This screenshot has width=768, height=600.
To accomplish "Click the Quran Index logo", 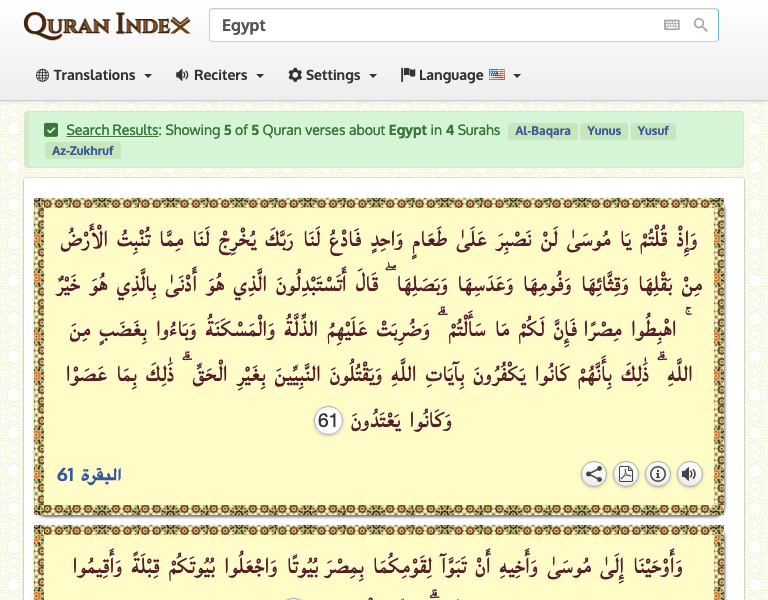I will pos(106,25).
